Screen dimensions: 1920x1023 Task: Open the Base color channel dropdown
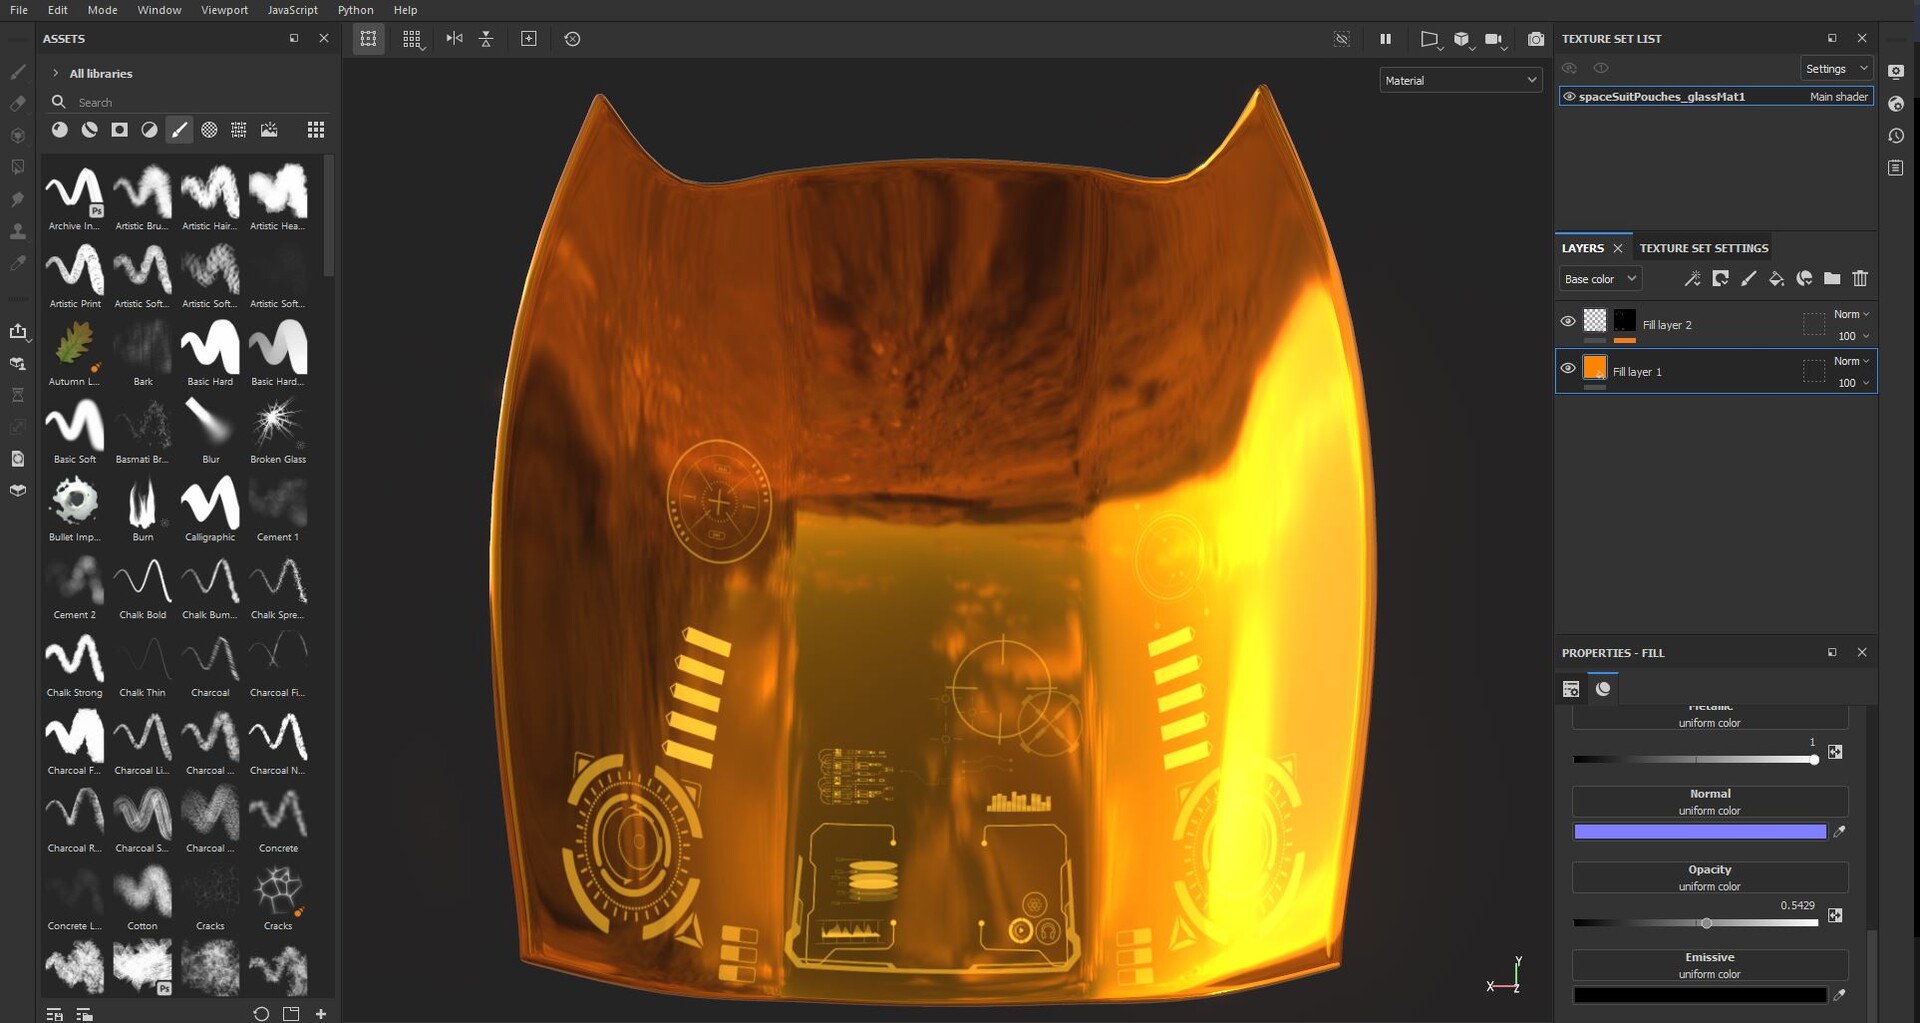pos(1599,279)
